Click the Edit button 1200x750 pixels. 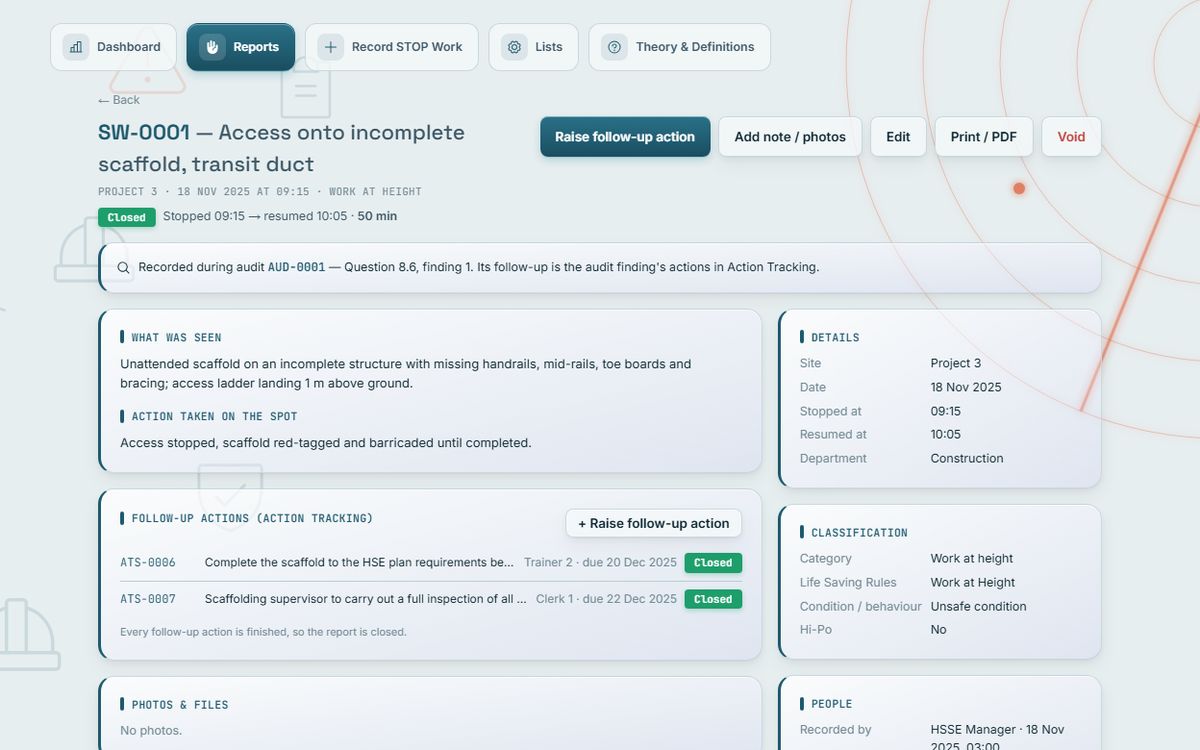click(898, 137)
